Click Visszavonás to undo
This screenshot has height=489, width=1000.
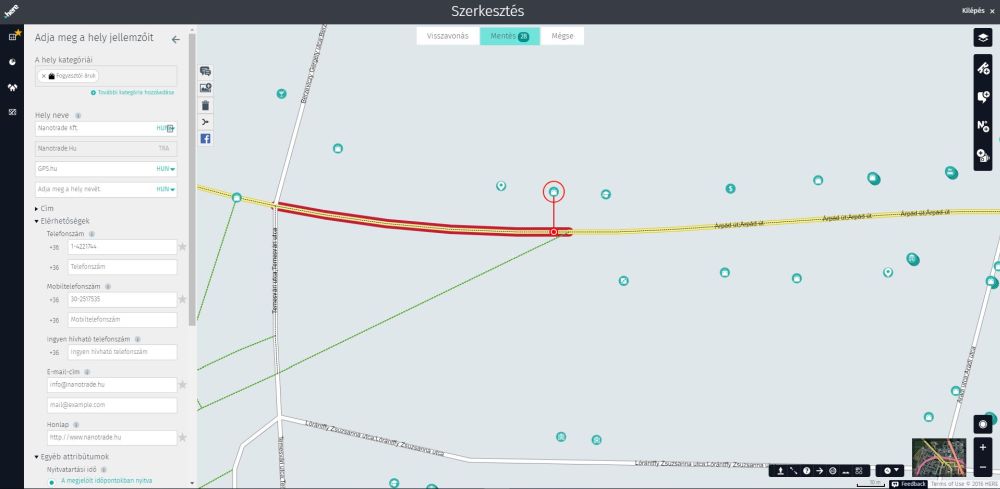point(448,36)
